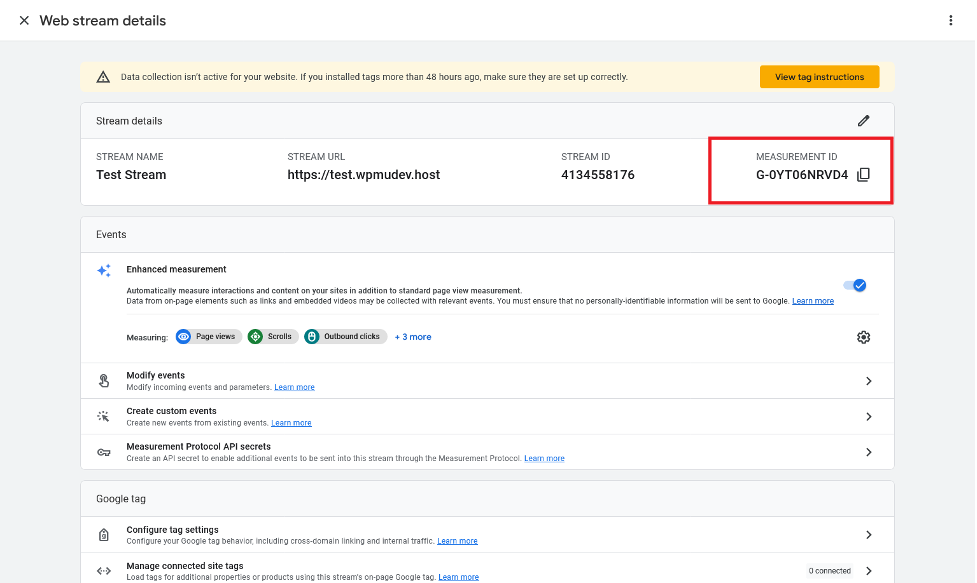Image resolution: width=977 pixels, height=583 pixels.
Task: Expand Measurement Protocol API secrets
Action: (868, 451)
